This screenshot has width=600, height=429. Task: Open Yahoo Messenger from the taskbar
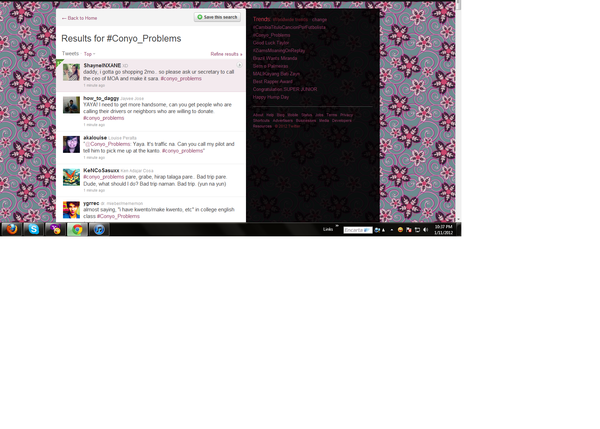tap(55, 229)
